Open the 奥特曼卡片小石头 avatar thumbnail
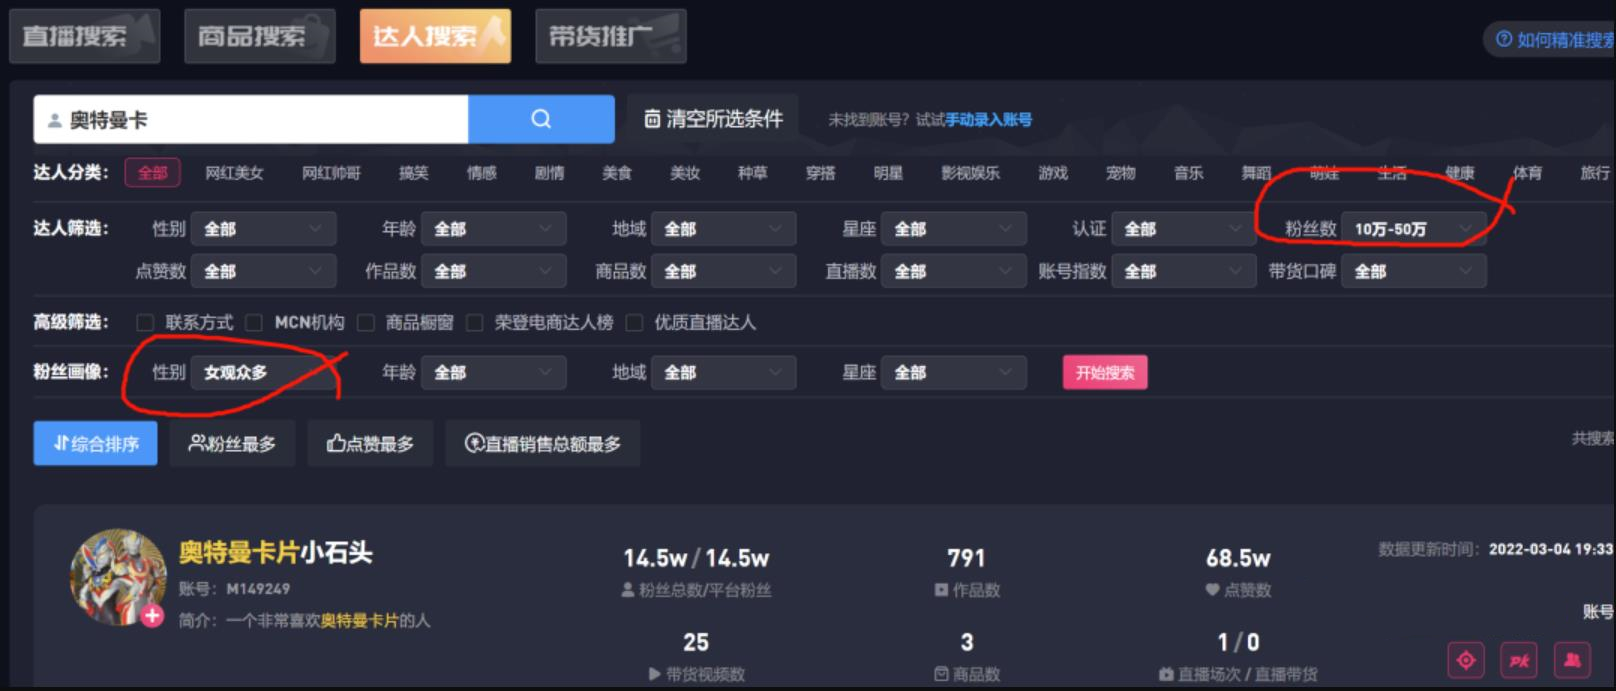This screenshot has height=691, width=1616. pyautogui.click(x=117, y=578)
